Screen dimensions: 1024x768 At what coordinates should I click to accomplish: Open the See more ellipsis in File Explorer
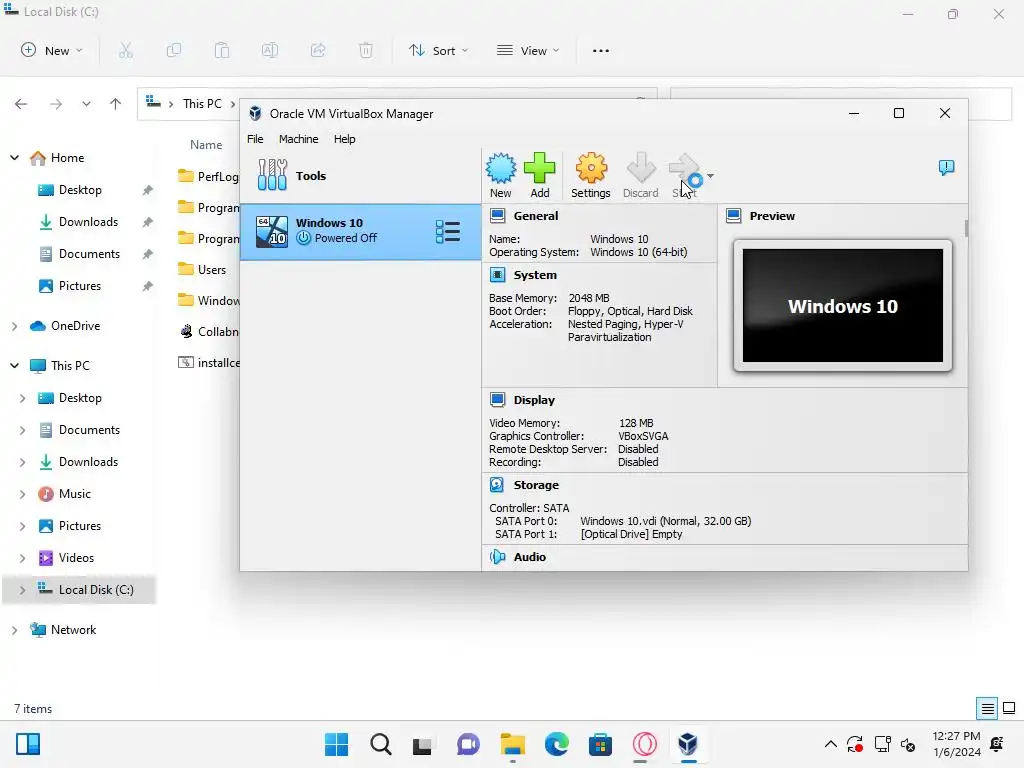pos(601,50)
